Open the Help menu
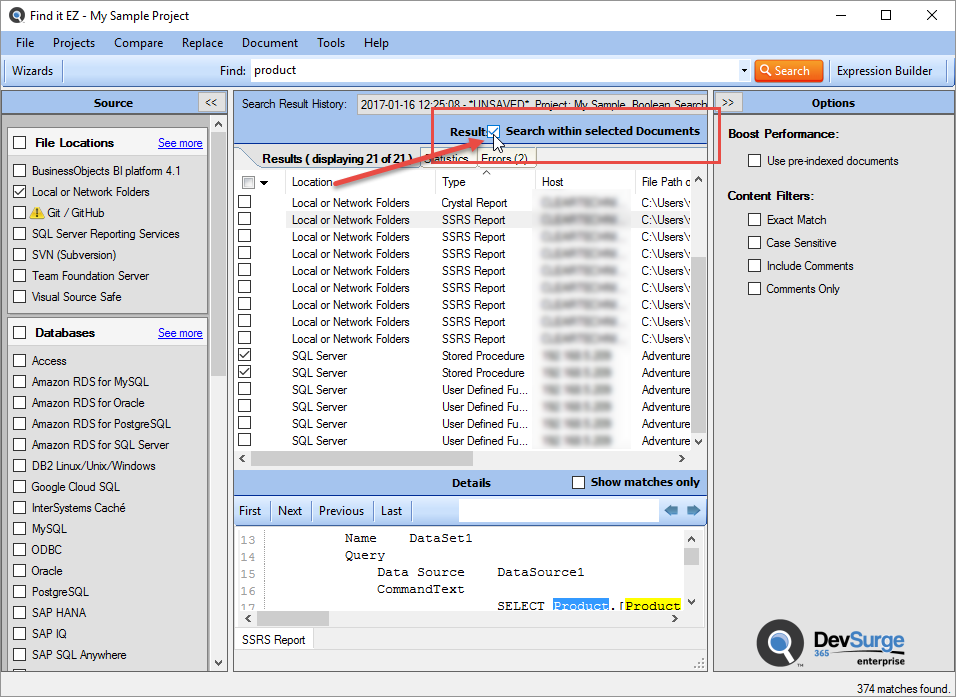The width and height of the screenshot is (956, 697). pyautogui.click(x=376, y=43)
